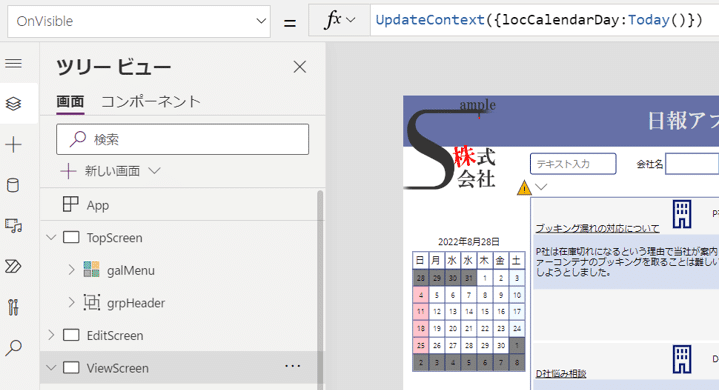Collapse the TopScreen node

point(51,237)
